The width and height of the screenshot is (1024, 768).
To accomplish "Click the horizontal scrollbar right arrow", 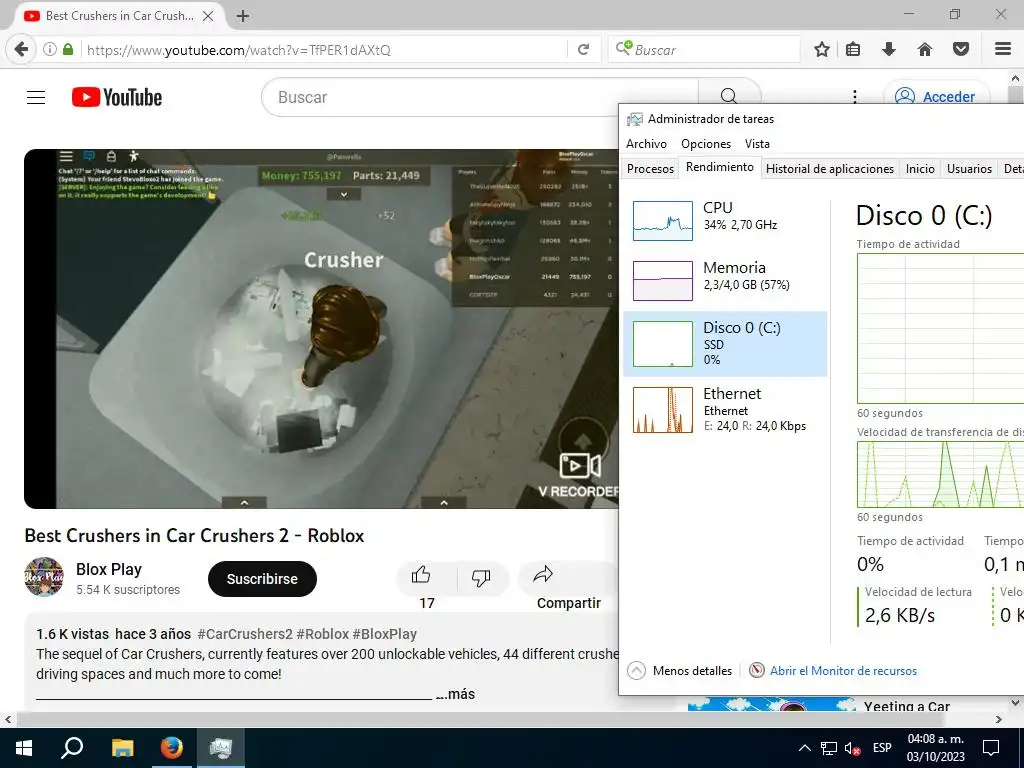I will pyautogui.click(x=999, y=720).
